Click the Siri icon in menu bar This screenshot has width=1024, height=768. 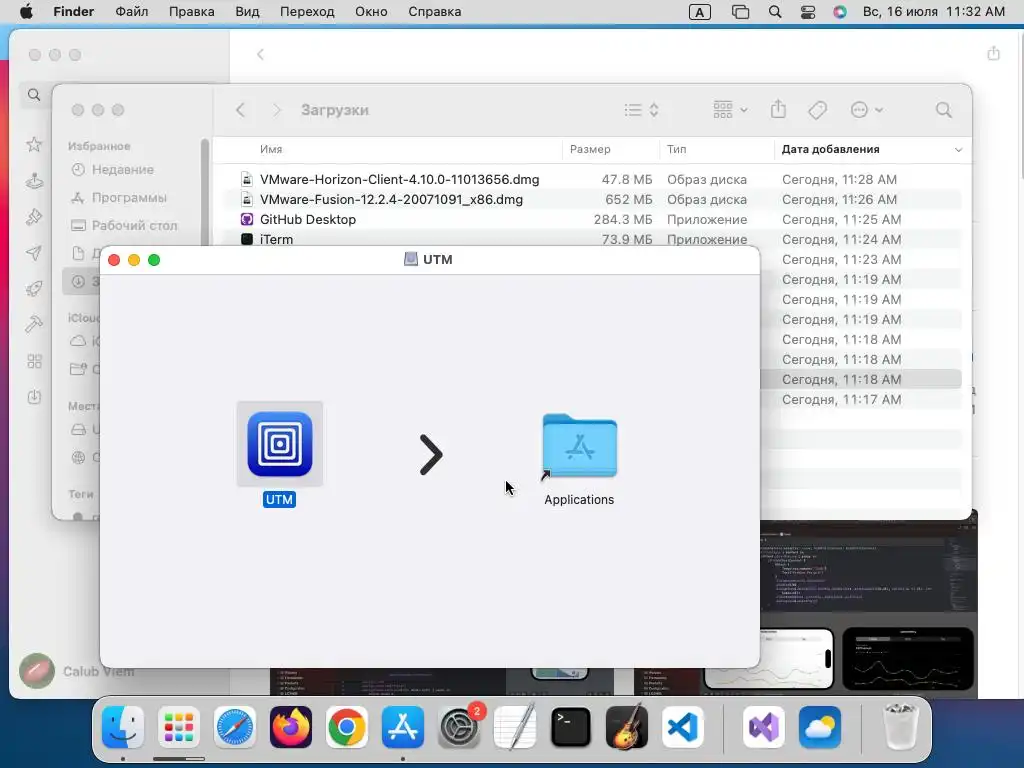[x=840, y=12]
